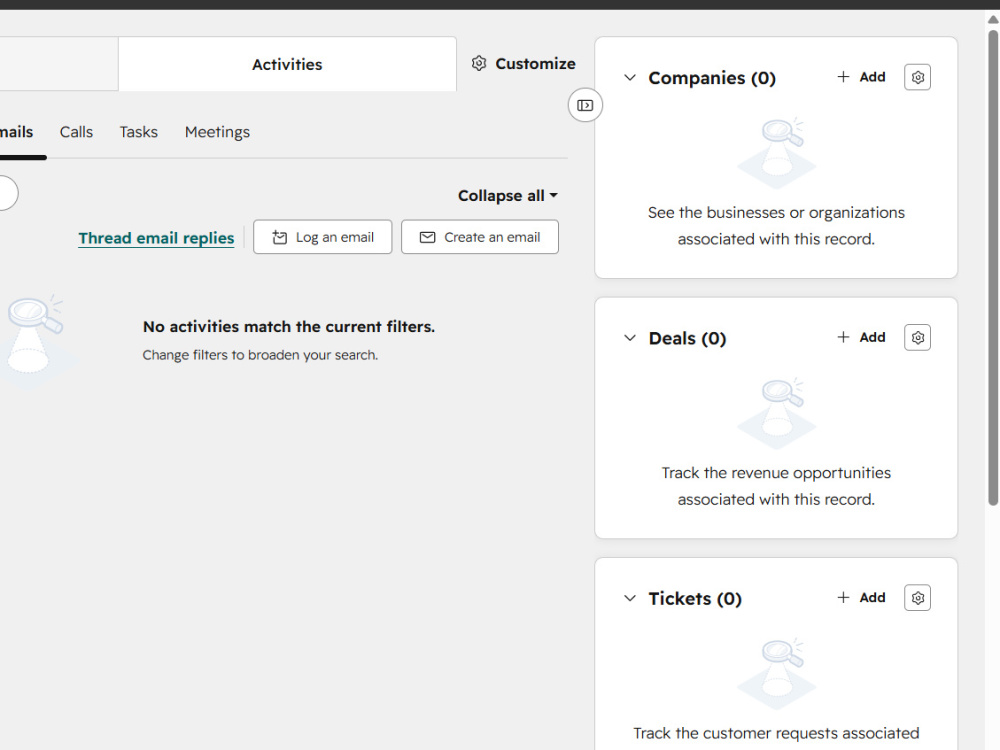Click the plus icon to add deal
Screen dimensions: 1000x750
pos(843,337)
